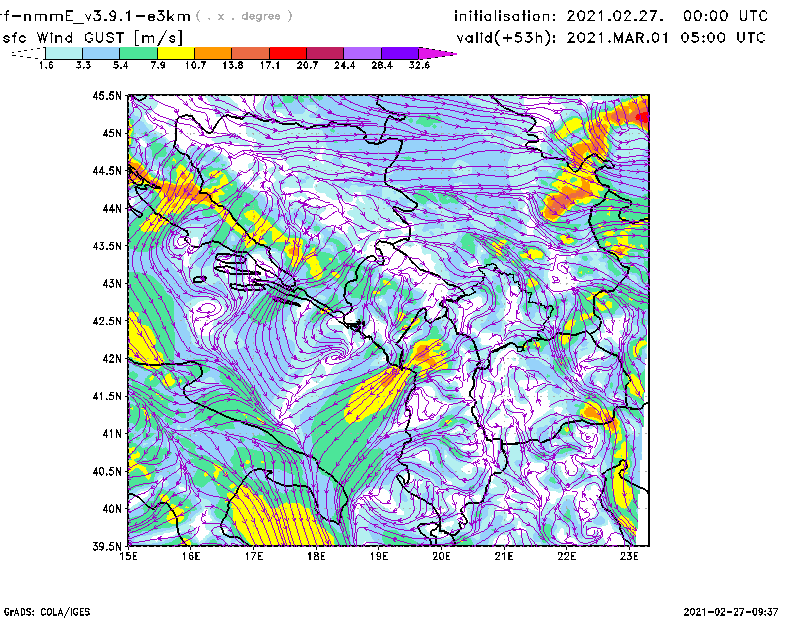Viewport: 800px width, 618px height.
Task: Click the legend value "32.6"
Action: click(419, 65)
